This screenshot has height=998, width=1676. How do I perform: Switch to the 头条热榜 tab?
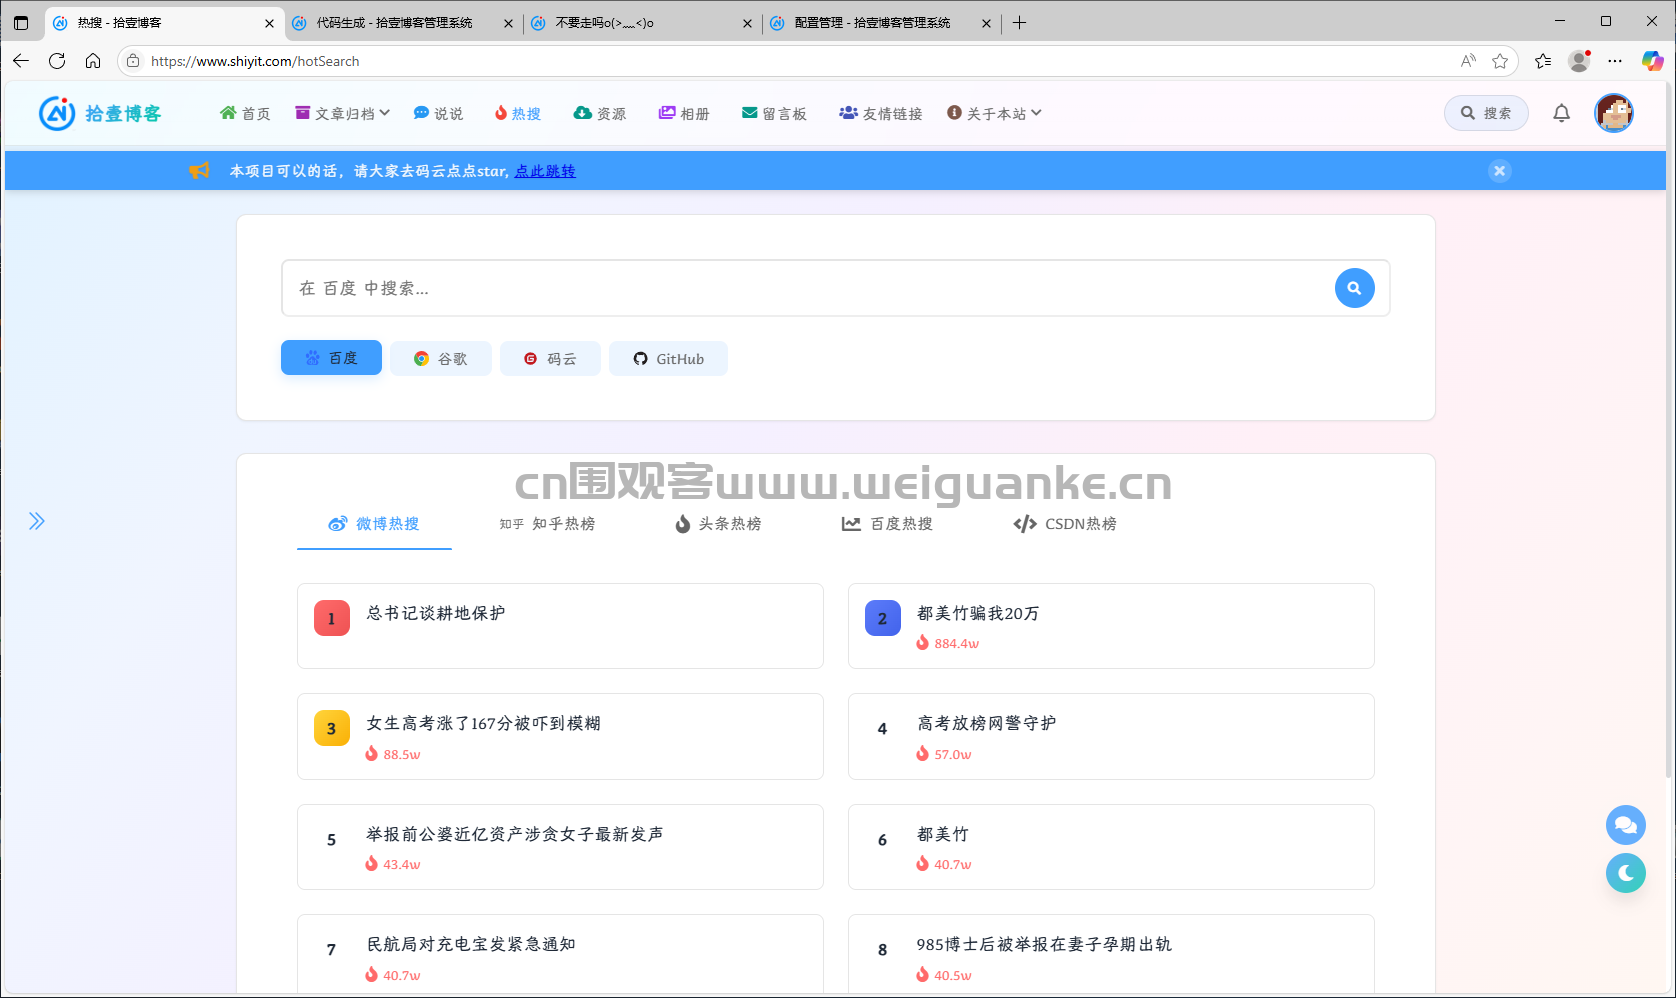pyautogui.click(x=718, y=524)
